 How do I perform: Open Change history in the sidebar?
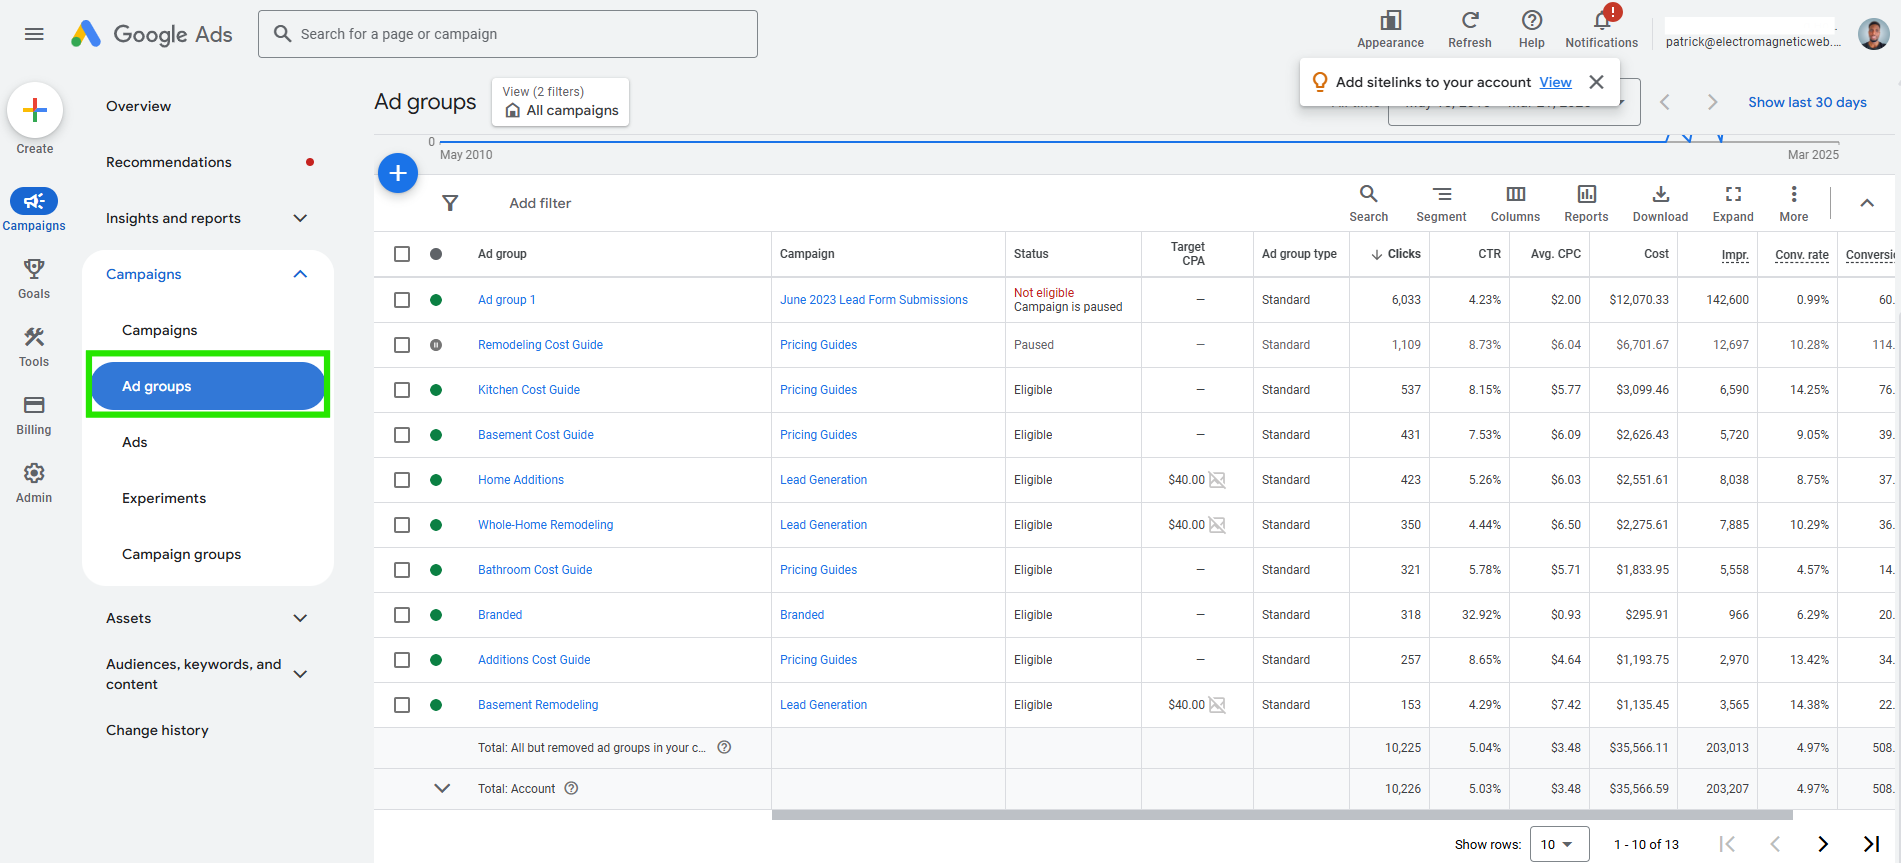pos(157,730)
